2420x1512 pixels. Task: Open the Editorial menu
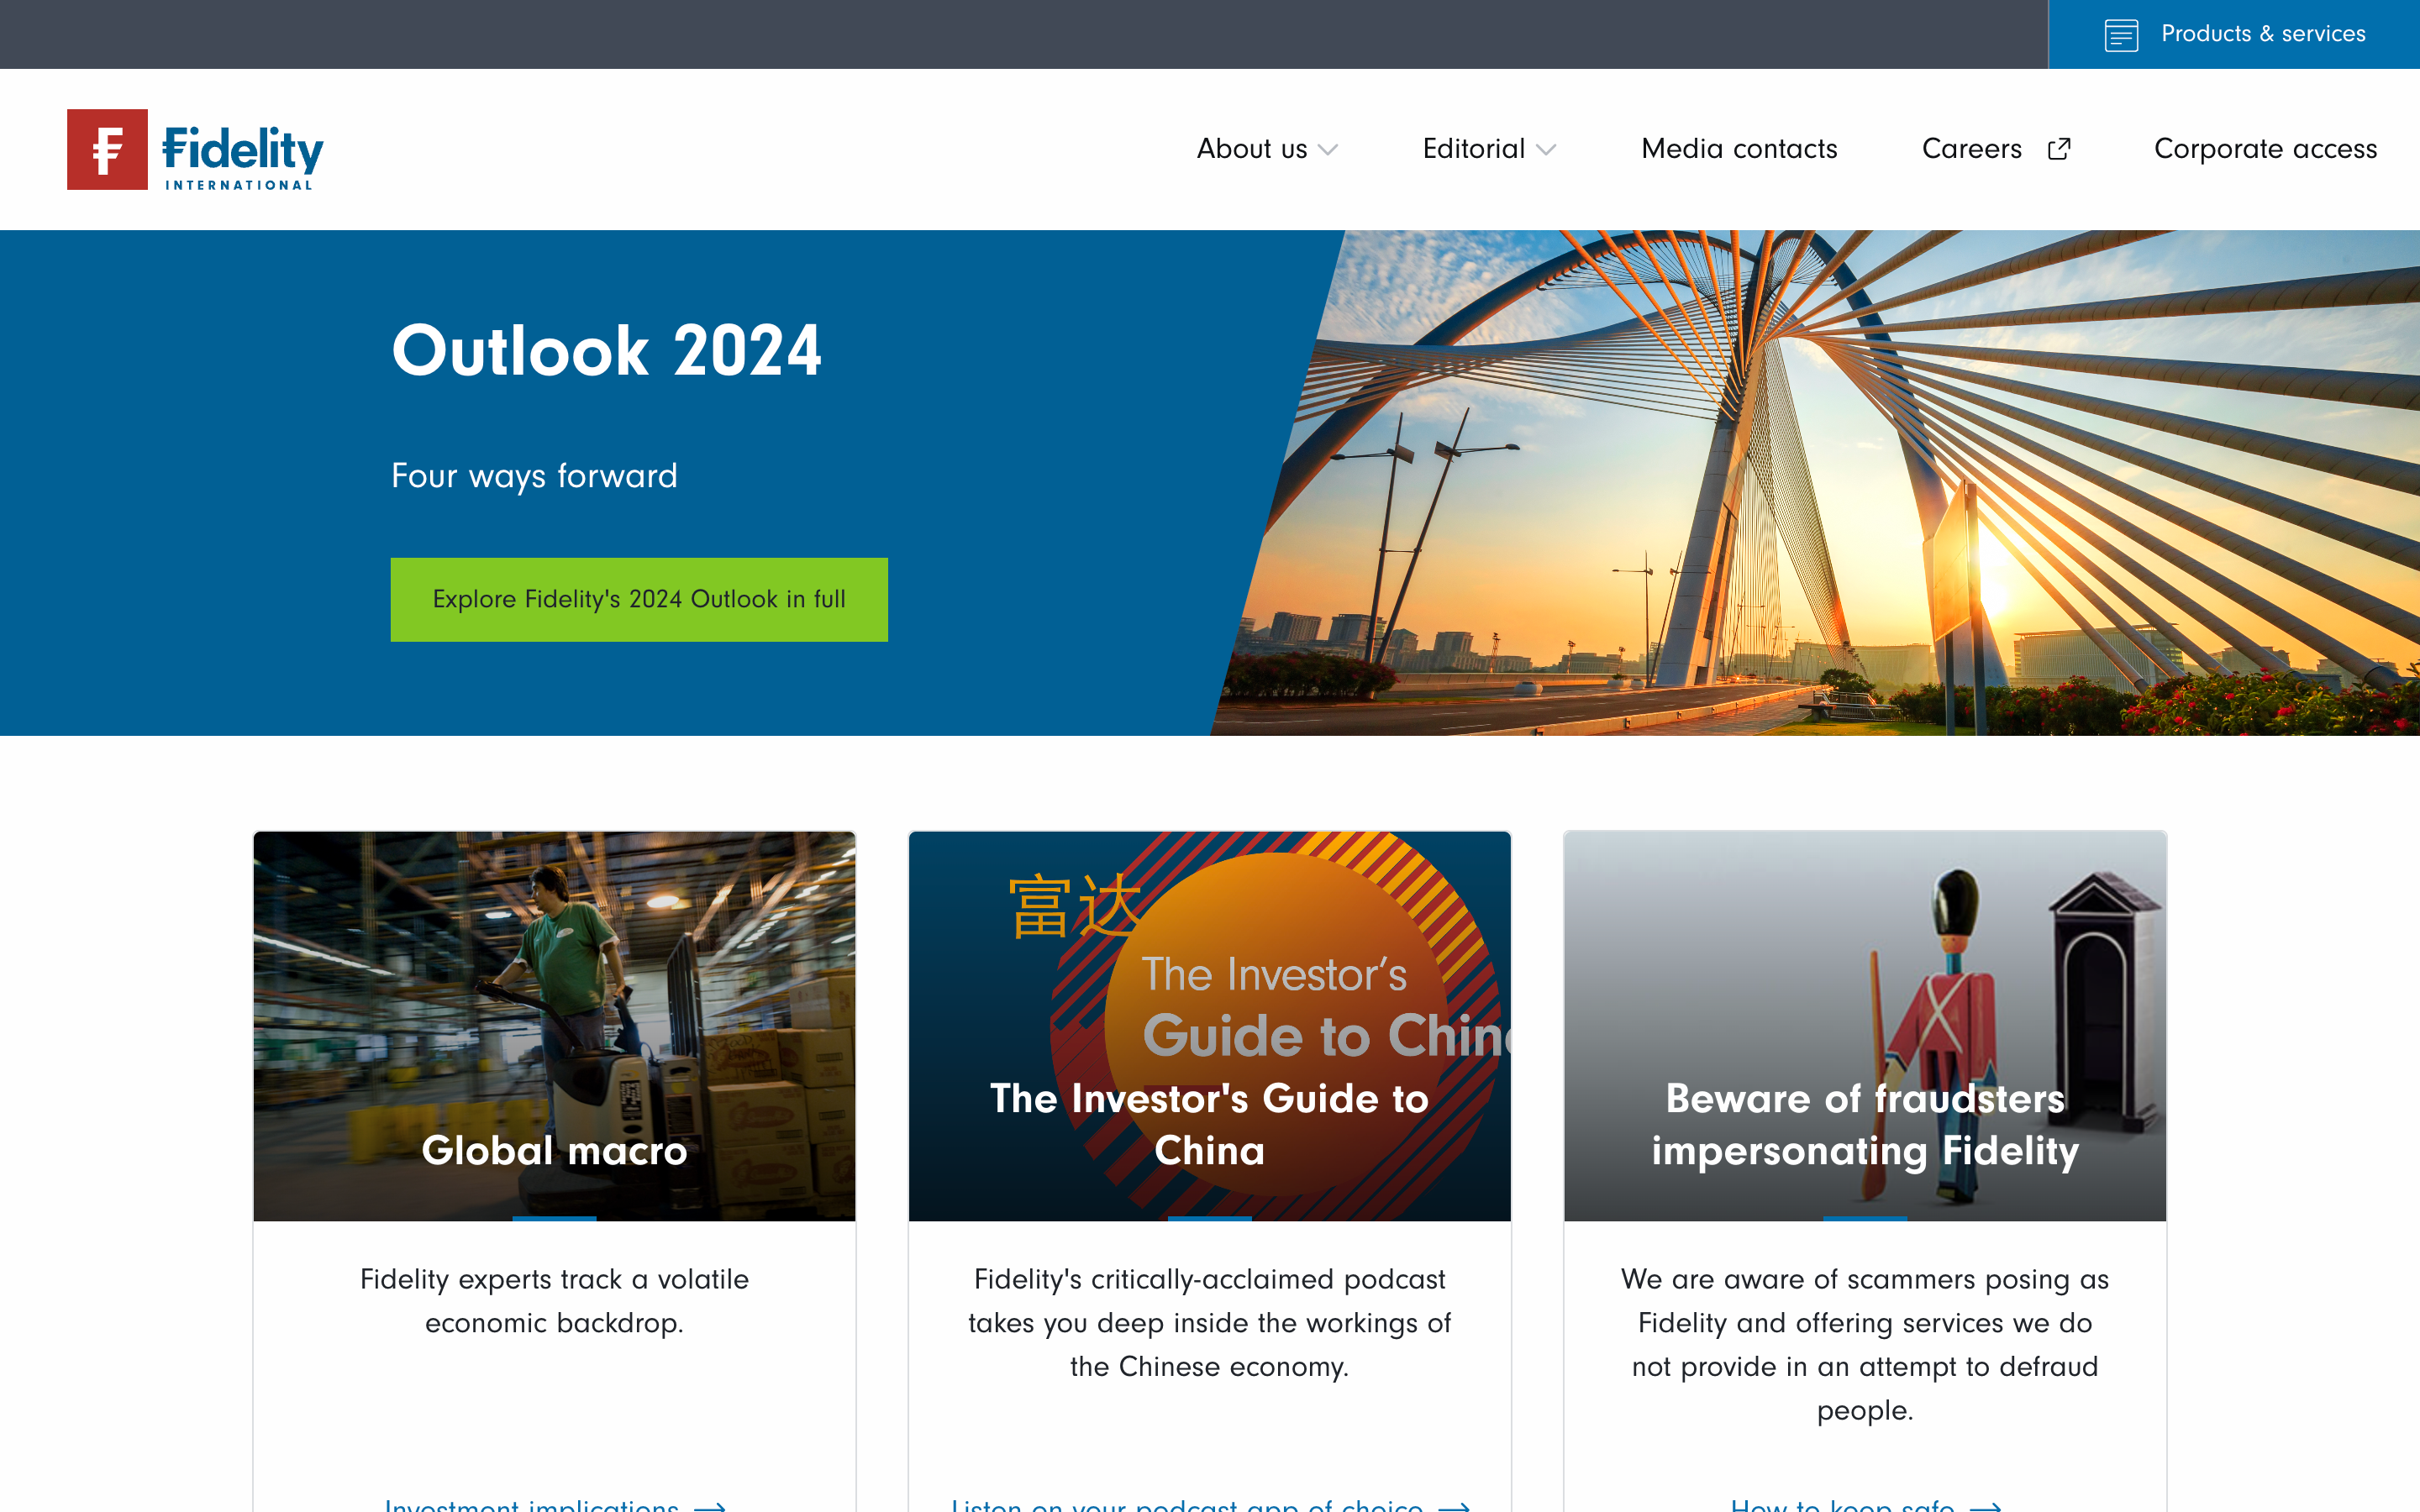click(x=1474, y=149)
